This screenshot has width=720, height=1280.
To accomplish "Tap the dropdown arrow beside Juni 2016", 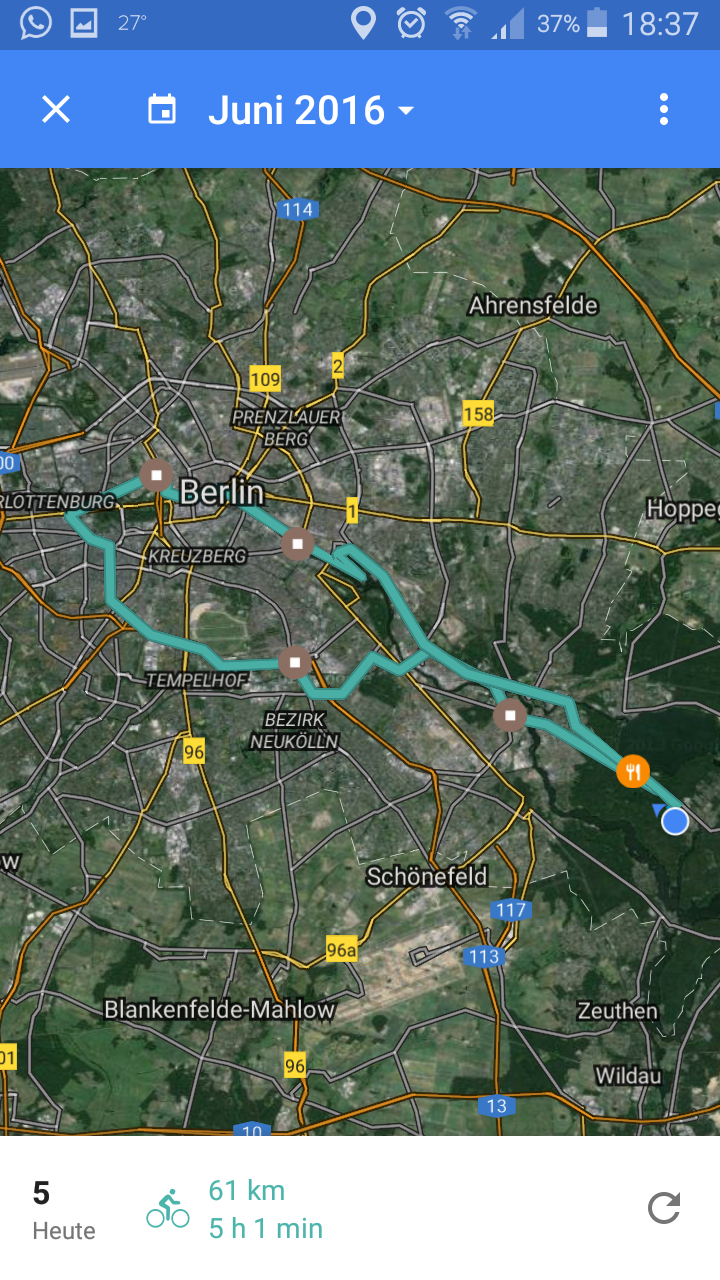I will tap(406, 110).
